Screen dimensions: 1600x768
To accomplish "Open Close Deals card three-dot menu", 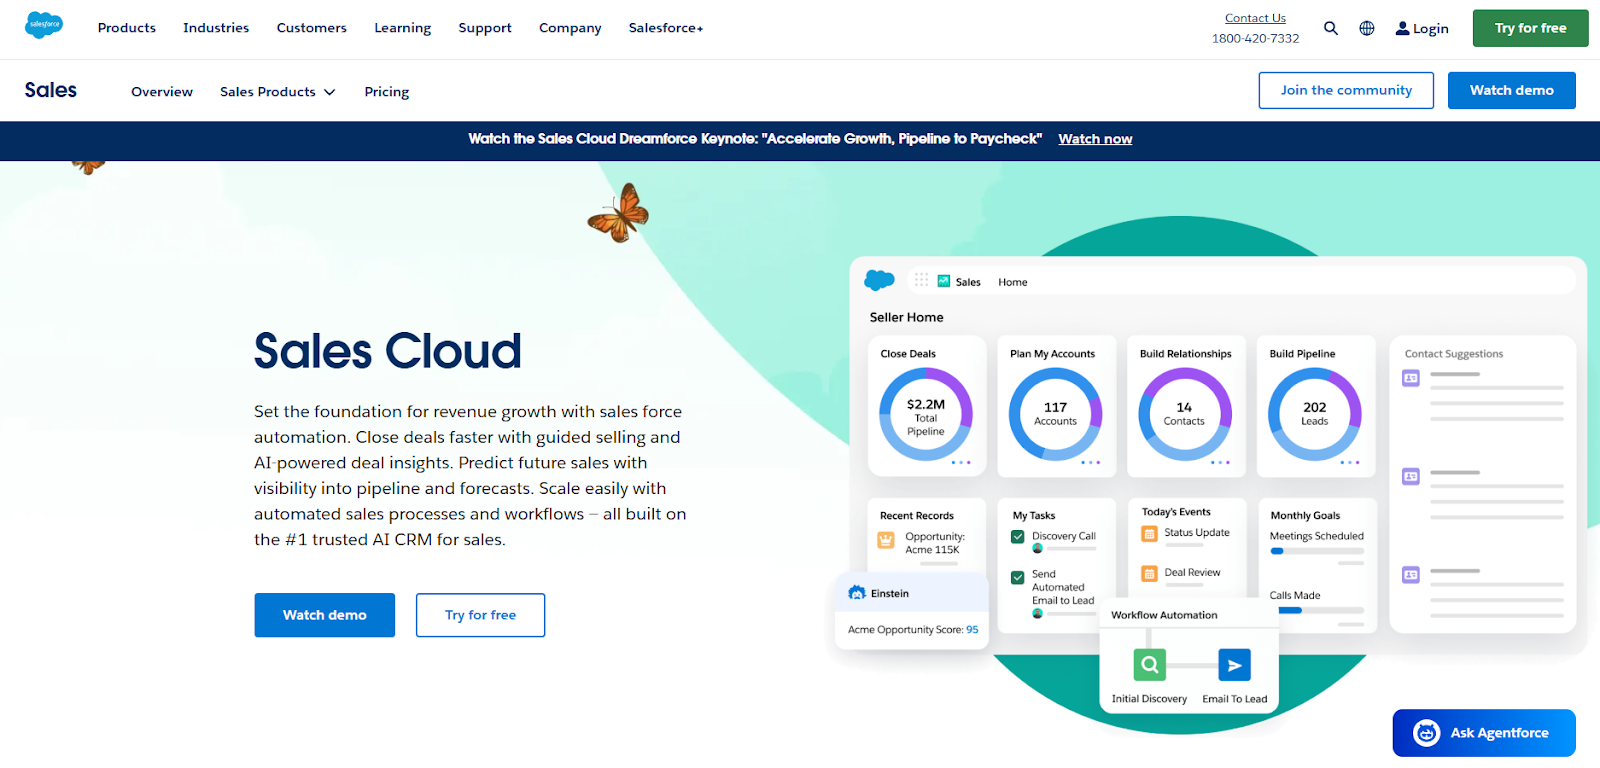I will pyautogui.click(x=961, y=462).
